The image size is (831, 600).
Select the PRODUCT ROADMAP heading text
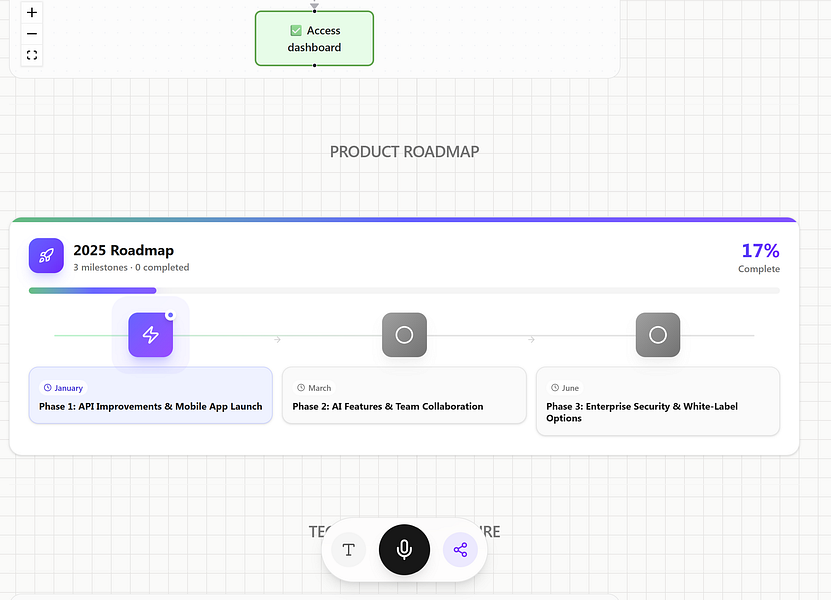click(403, 151)
